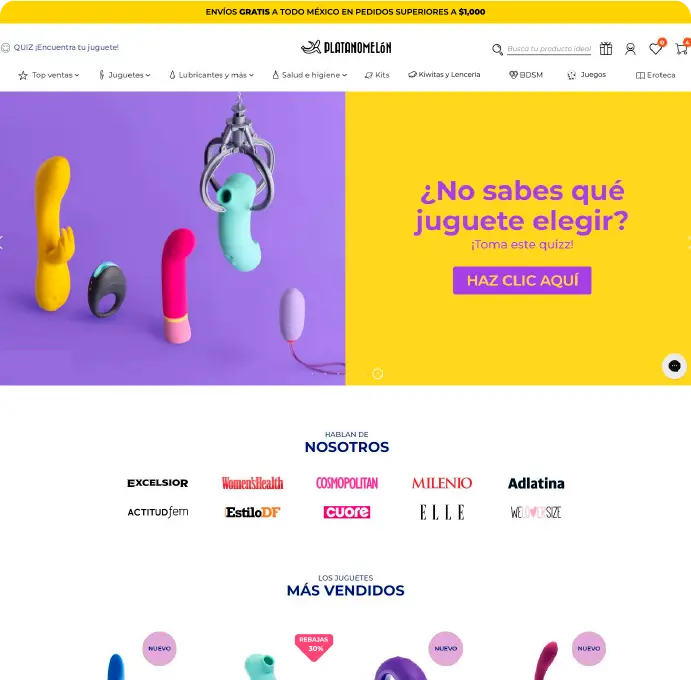Open the BDSM category
691x680 pixels.
point(526,75)
